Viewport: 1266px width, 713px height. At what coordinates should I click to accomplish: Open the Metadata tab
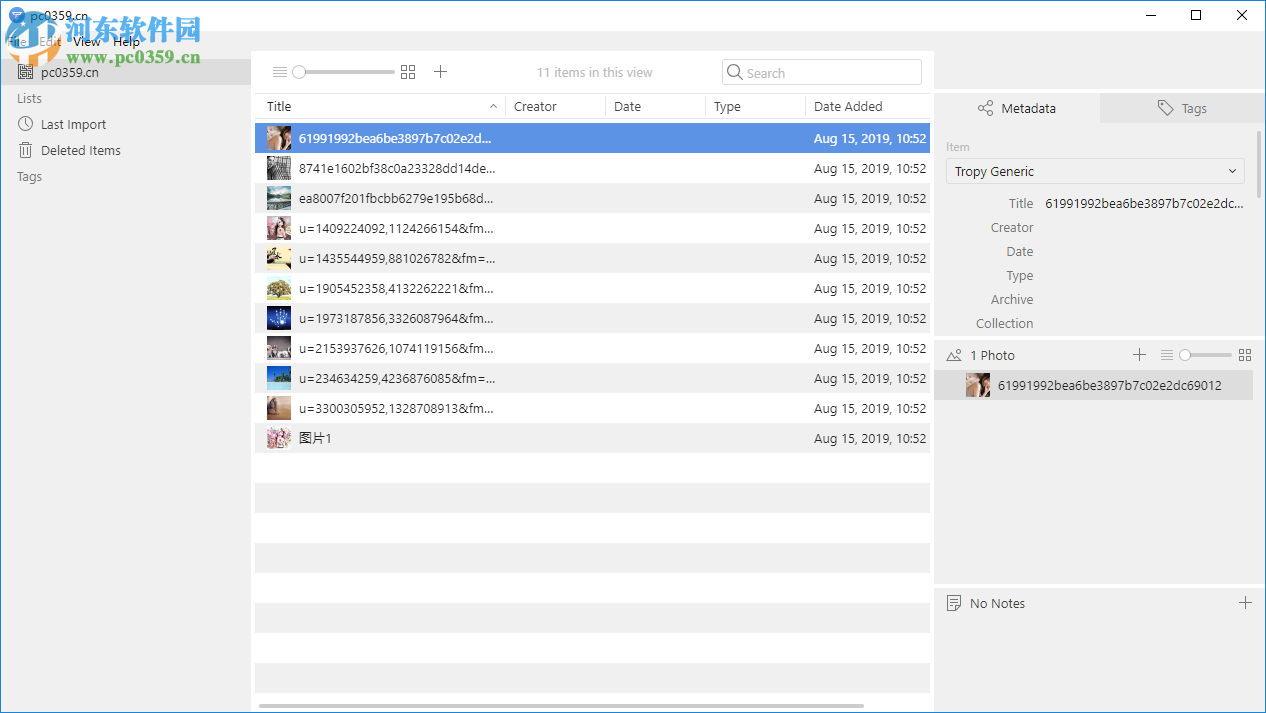point(1017,108)
